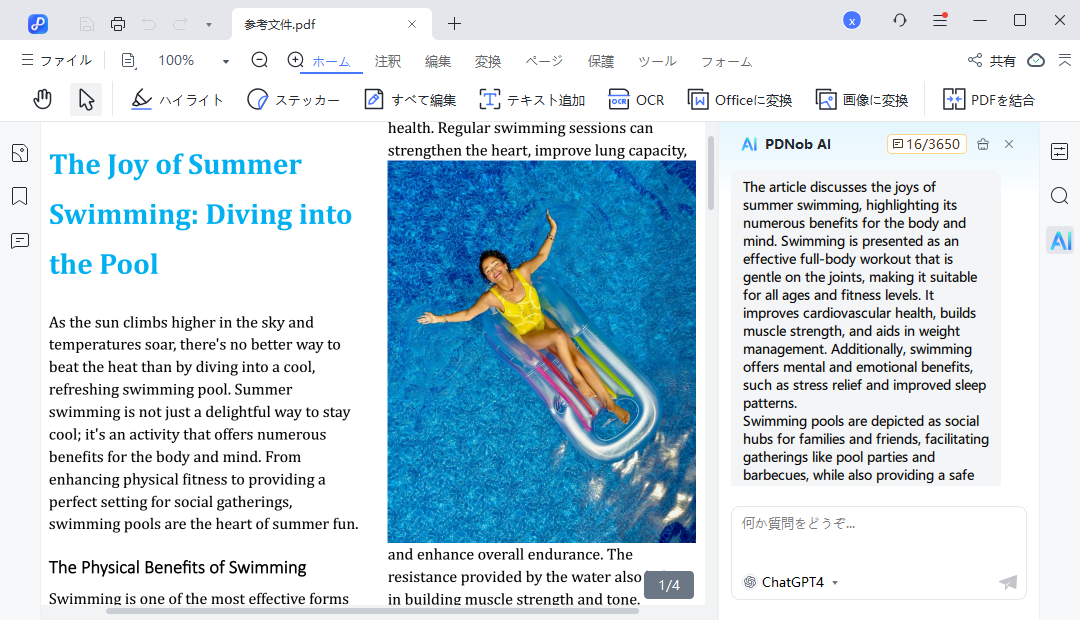Clear the PDNob AI chat history
This screenshot has width=1080, height=620.
click(x=983, y=144)
